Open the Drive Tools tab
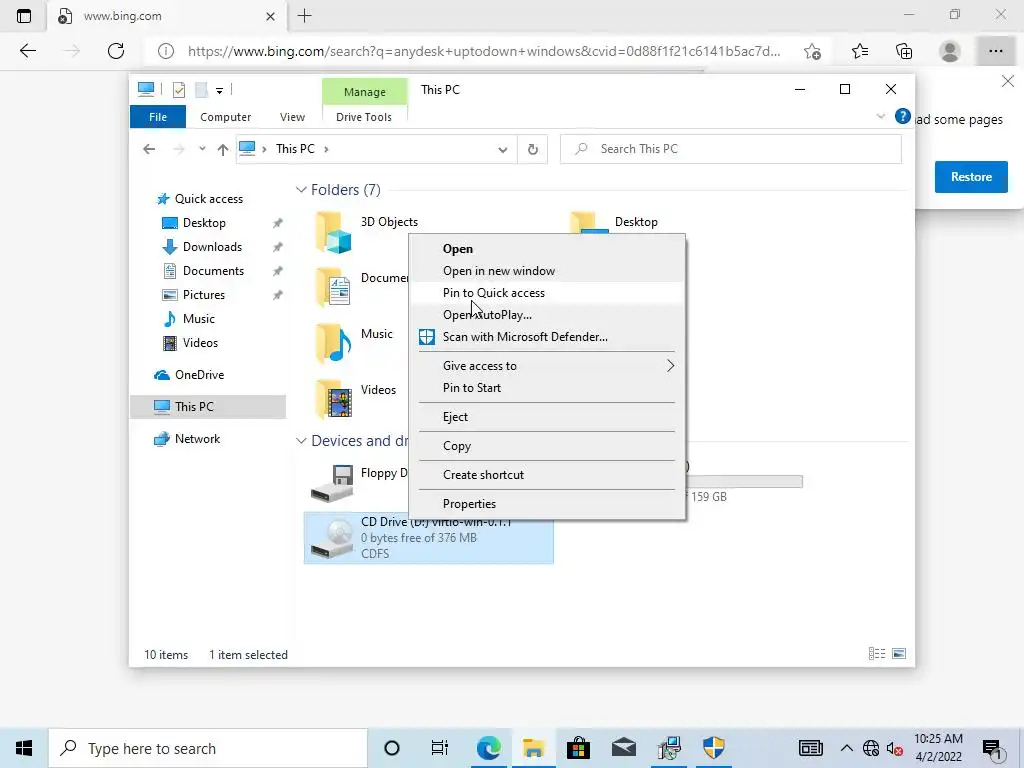Image resolution: width=1024 pixels, height=768 pixels. pos(364,117)
